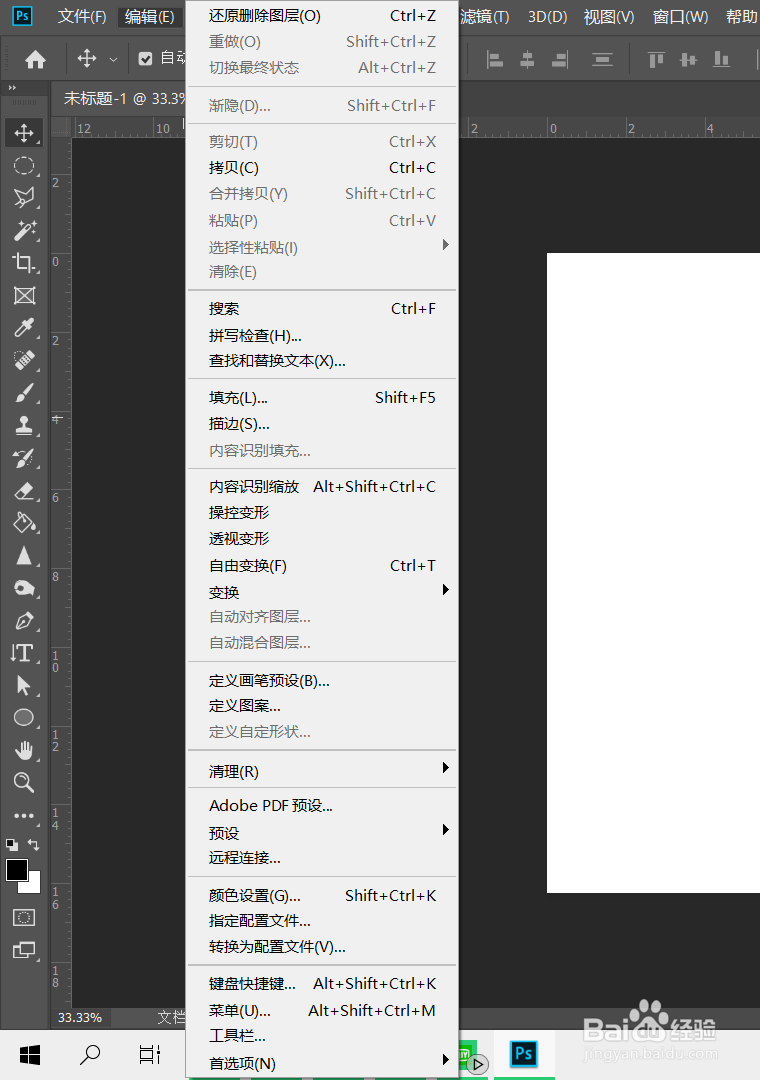This screenshot has width=760, height=1080.
Task: Open the Edit Toolbar three-dots icon
Action: tap(24, 816)
